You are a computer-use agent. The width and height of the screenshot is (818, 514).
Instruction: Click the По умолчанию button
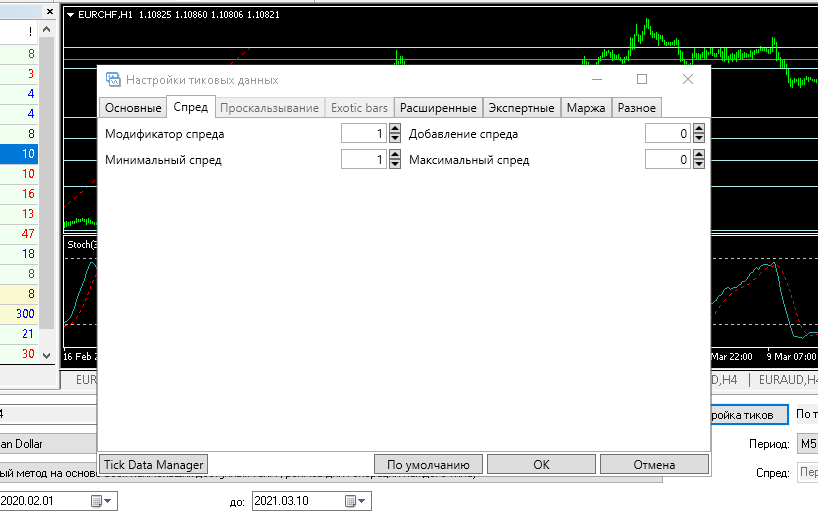tap(428, 464)
